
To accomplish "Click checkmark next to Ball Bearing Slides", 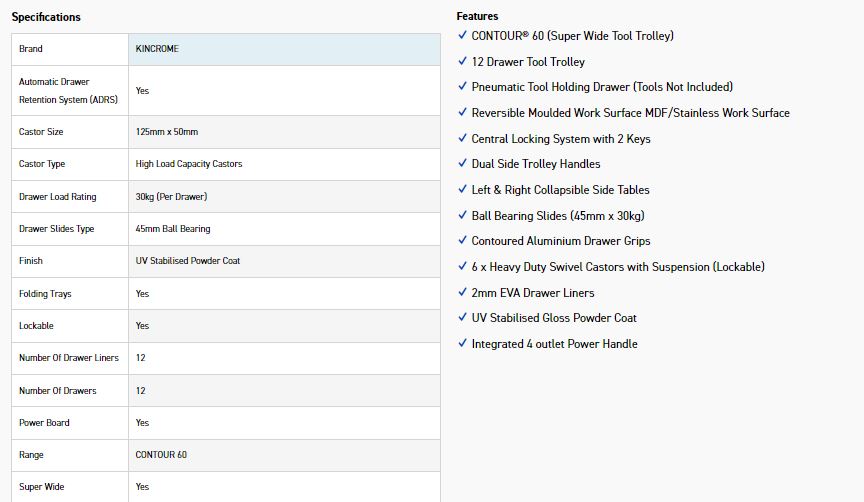I will point(462,215).
